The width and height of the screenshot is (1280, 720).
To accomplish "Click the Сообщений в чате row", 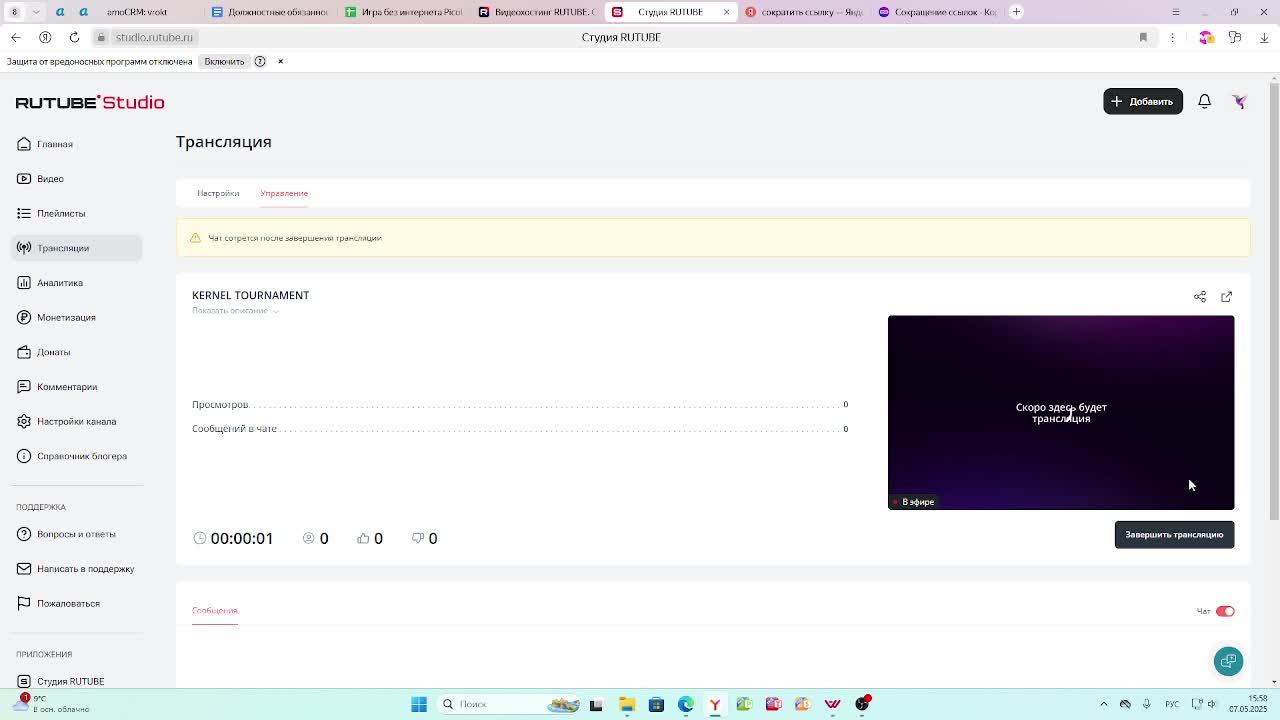I will point(520,429).
